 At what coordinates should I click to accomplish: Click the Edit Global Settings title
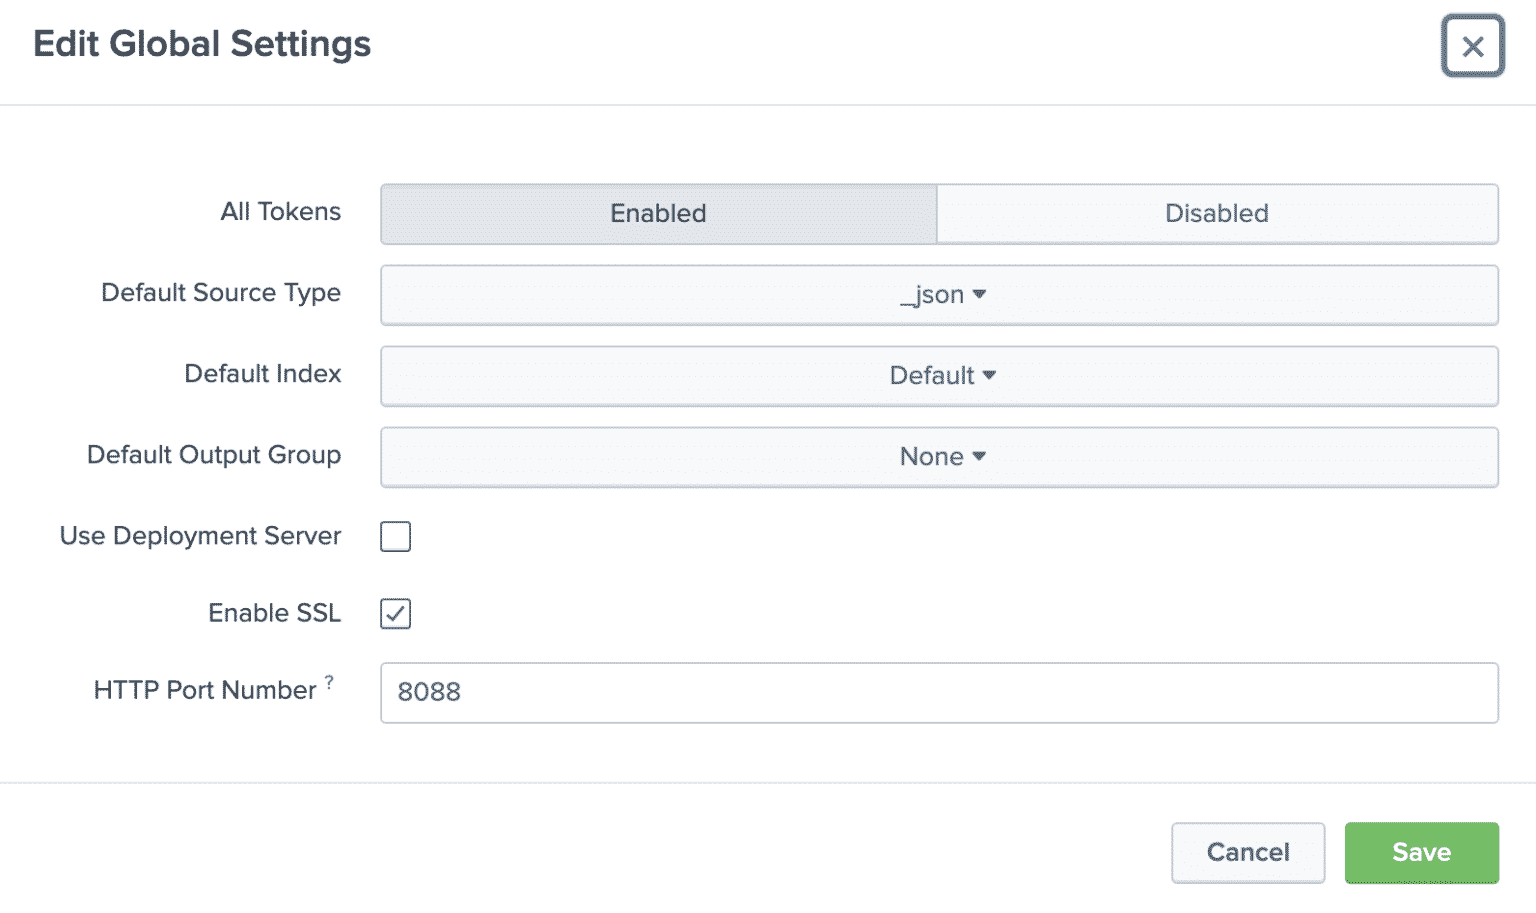pyautogui.click(x=201, y=43)
